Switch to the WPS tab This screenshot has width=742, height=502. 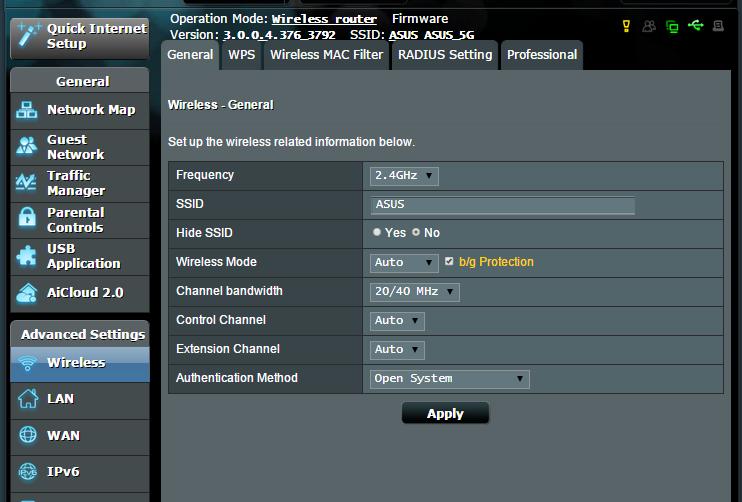tap(241, 55)
